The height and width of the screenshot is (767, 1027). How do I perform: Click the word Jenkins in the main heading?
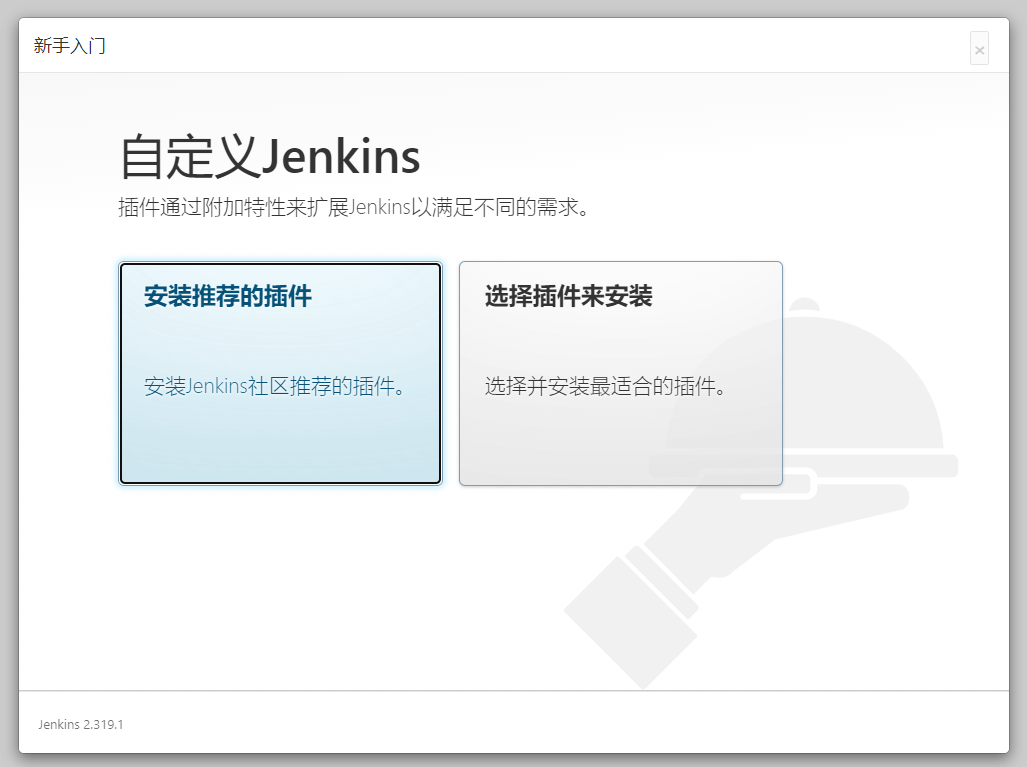point(340,157)
